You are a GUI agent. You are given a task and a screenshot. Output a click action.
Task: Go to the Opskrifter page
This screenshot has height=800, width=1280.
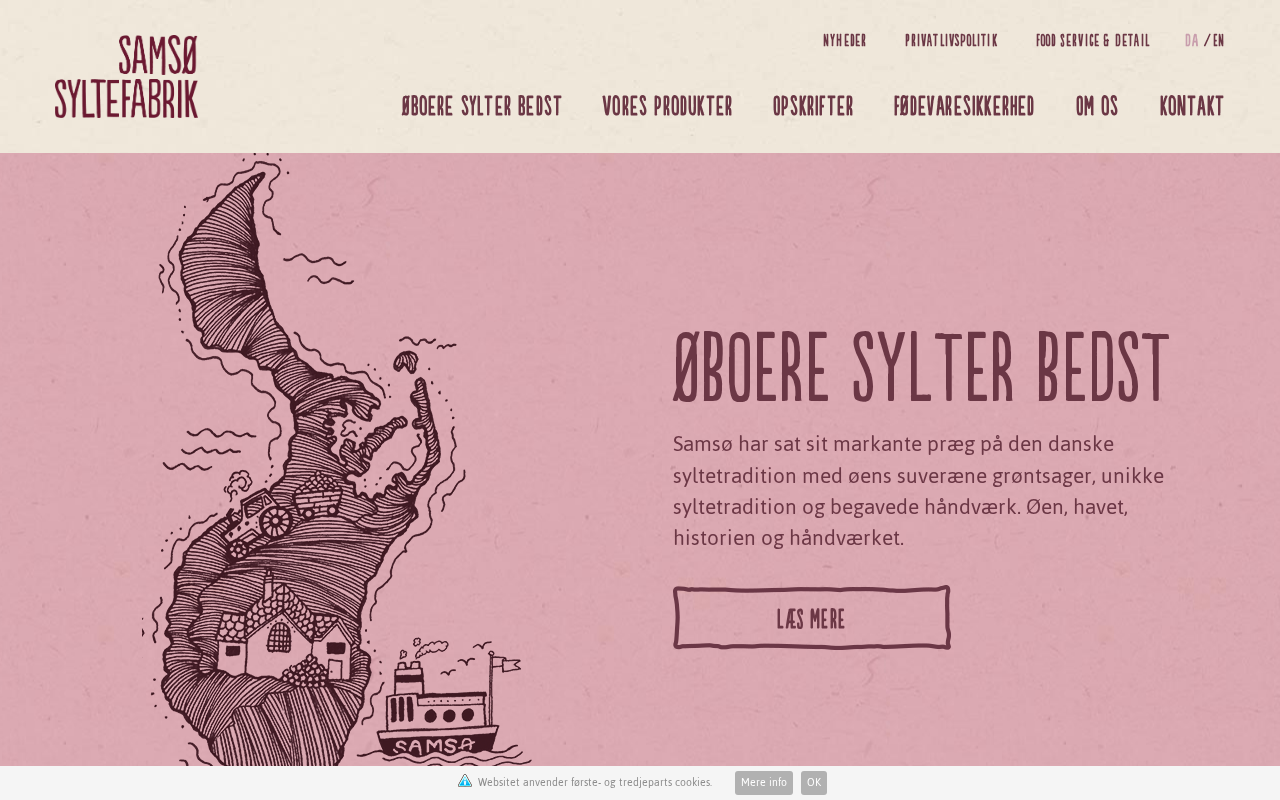pyautogui.click(x=813, y=106)
